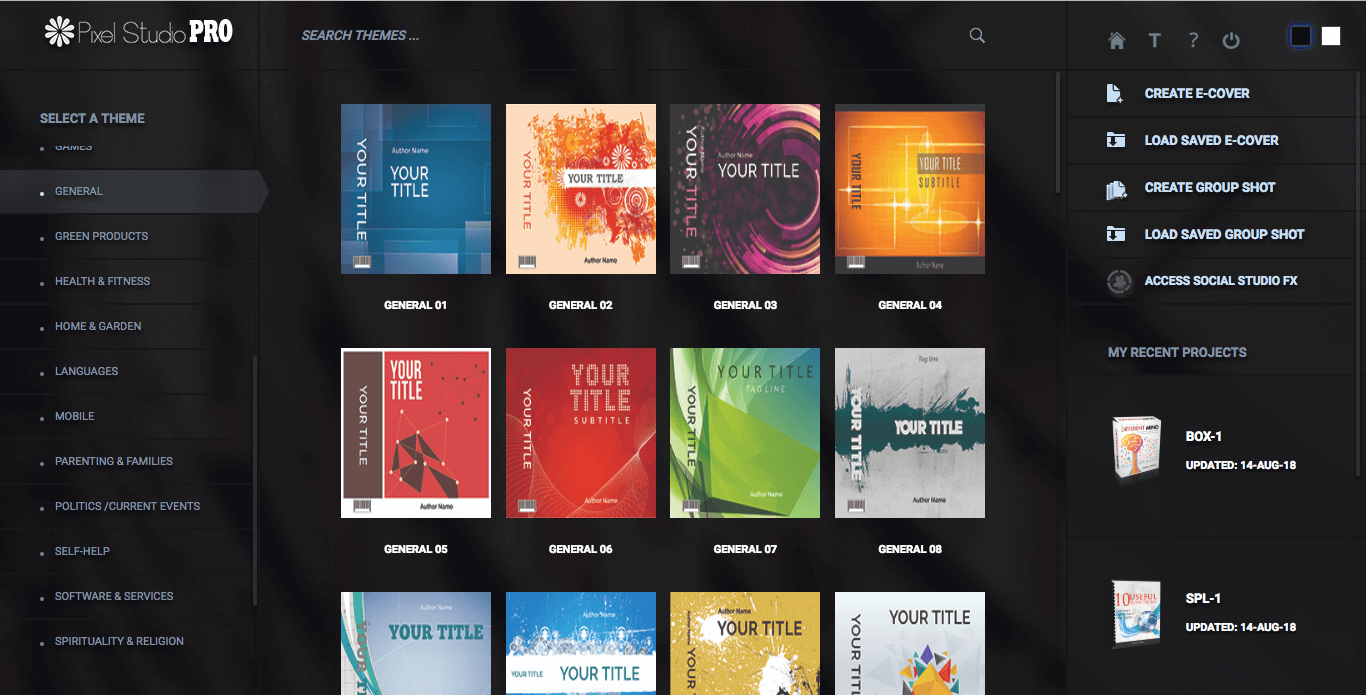Click the Pixel Studio PRO flower logo

(60, 31)
